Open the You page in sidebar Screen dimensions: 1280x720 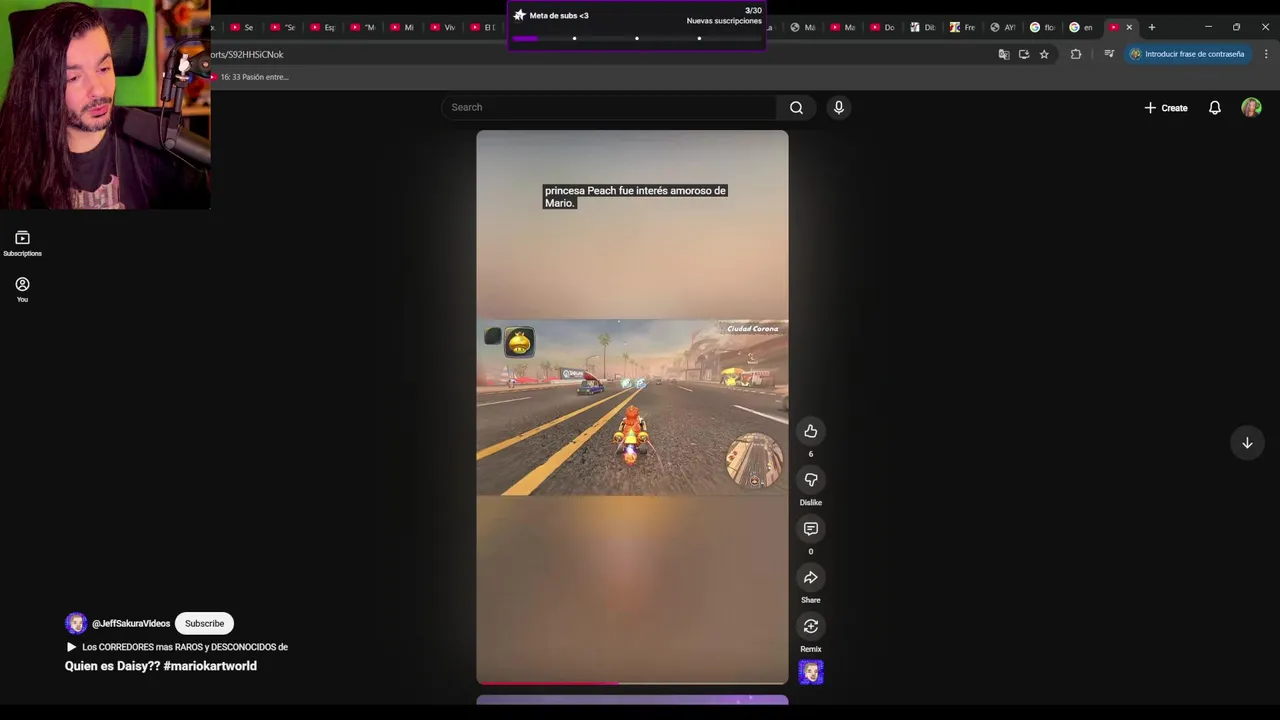pos(22,289)
